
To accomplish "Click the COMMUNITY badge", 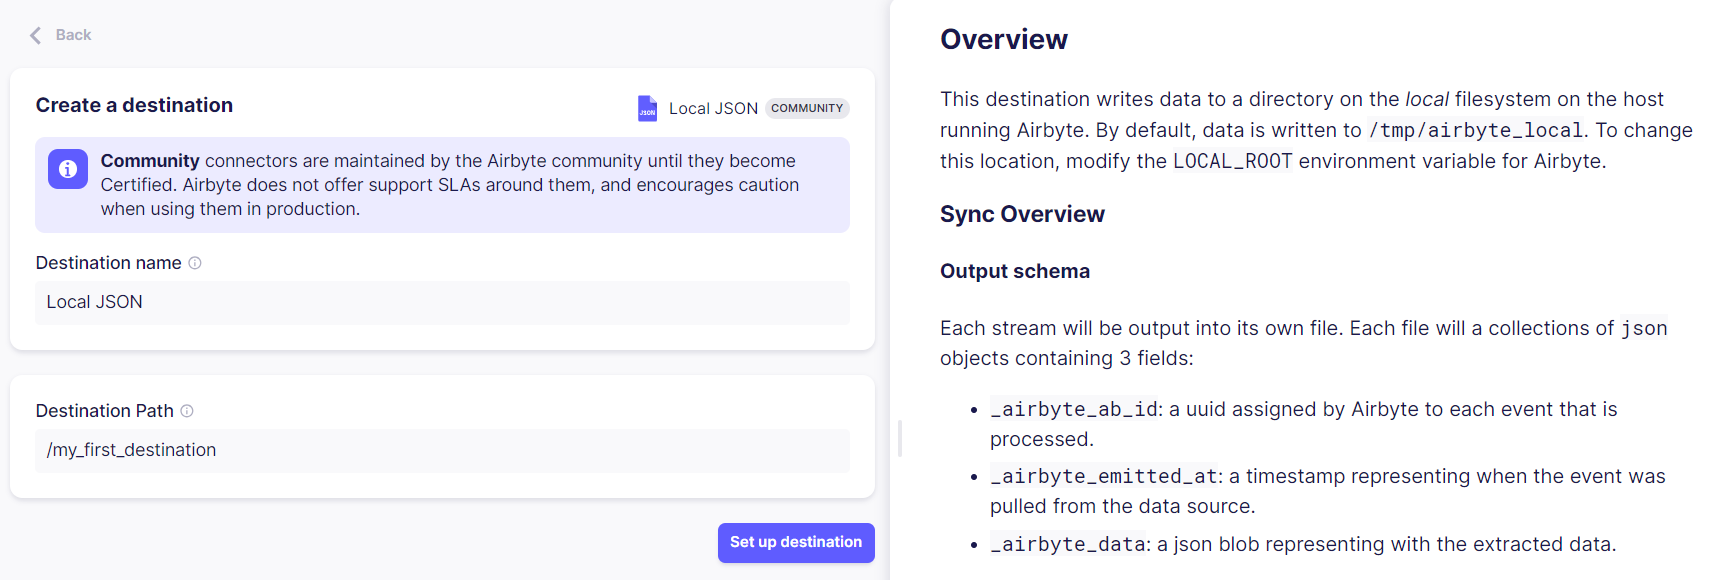I will 807,108.
